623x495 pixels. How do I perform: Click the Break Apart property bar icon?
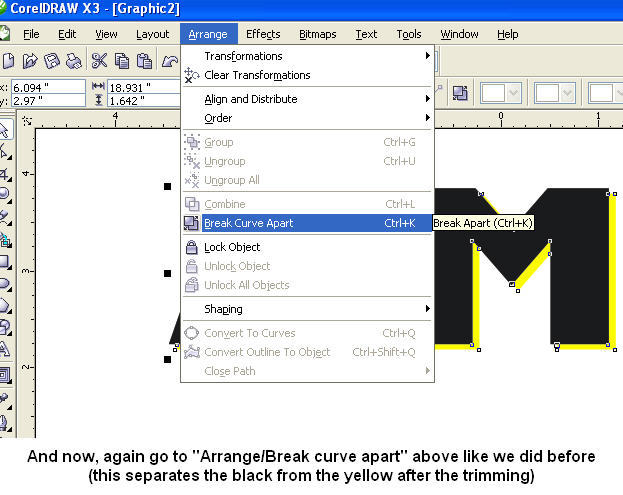click(x=460, y=93)
